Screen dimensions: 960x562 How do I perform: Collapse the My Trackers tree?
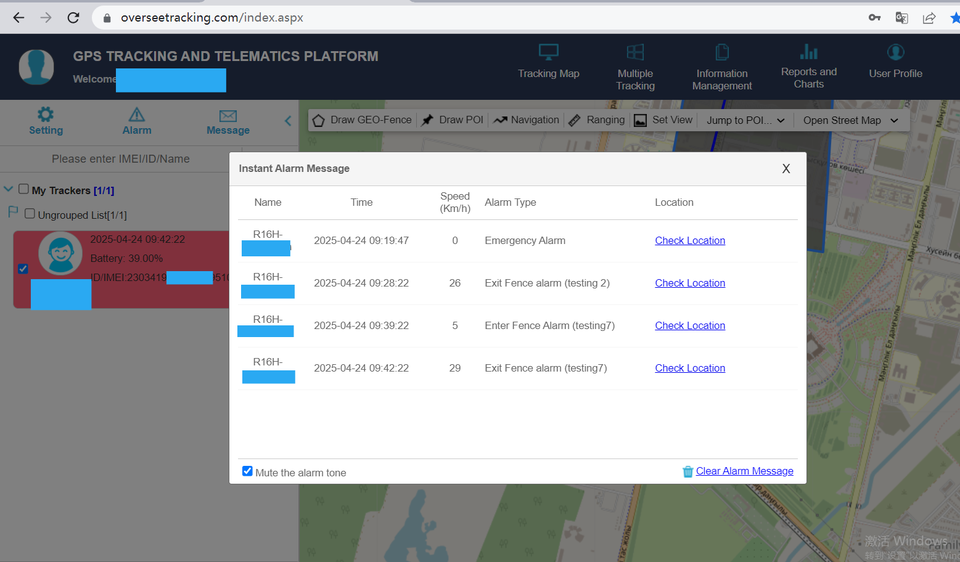coord(9,190)
